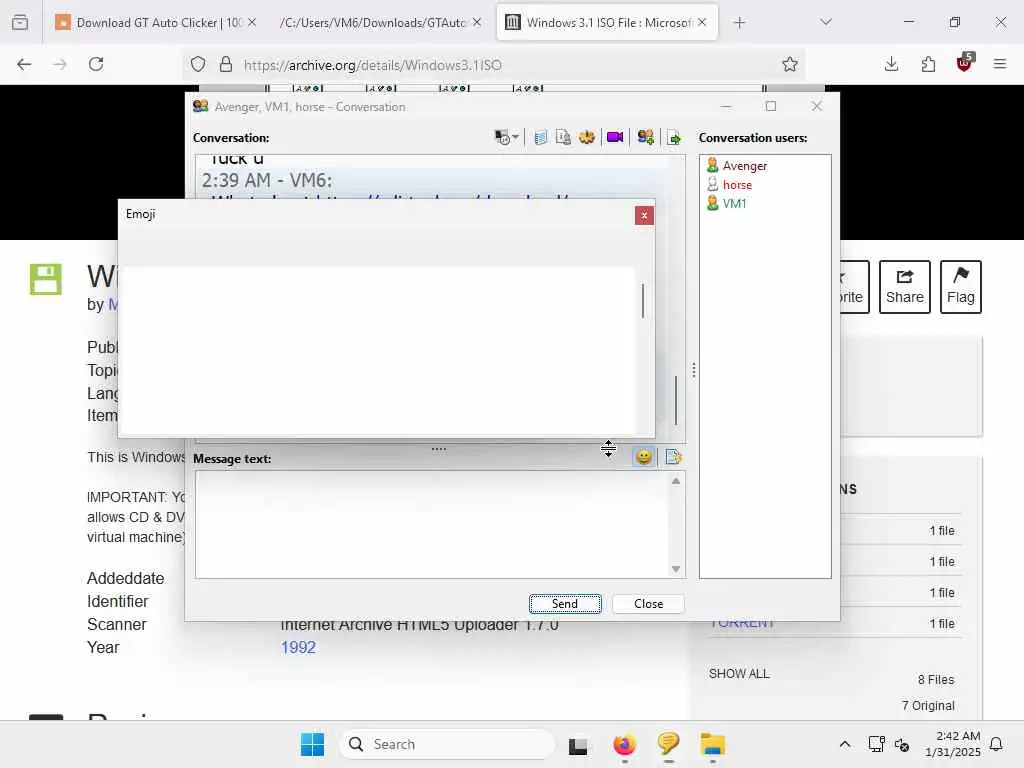Click the muted volume tray icon
The width and height of the screenshot is (1024, 768).
pos(902,744)
